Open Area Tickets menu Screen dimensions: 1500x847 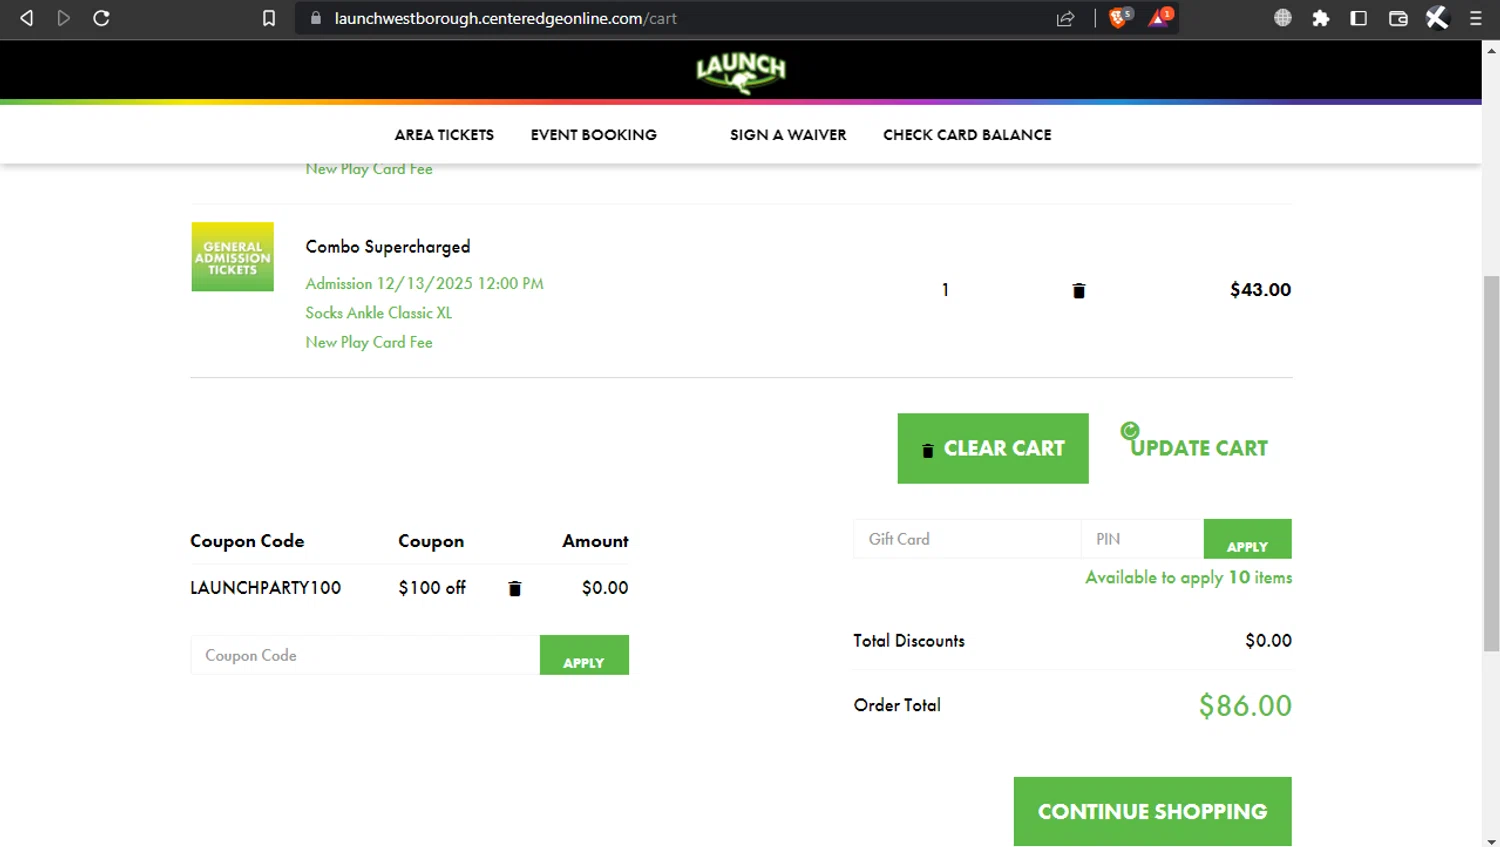tap(444, 135)
